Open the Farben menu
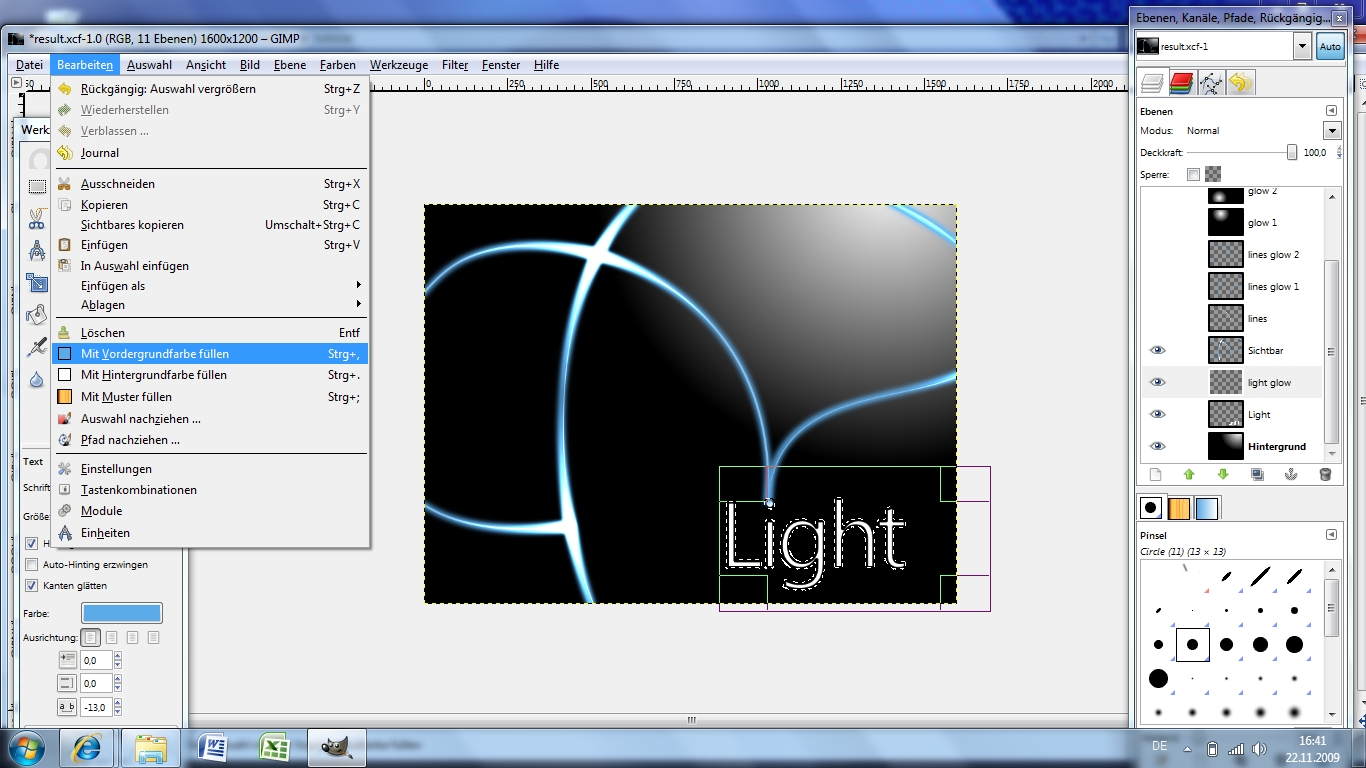 [338, 65]
